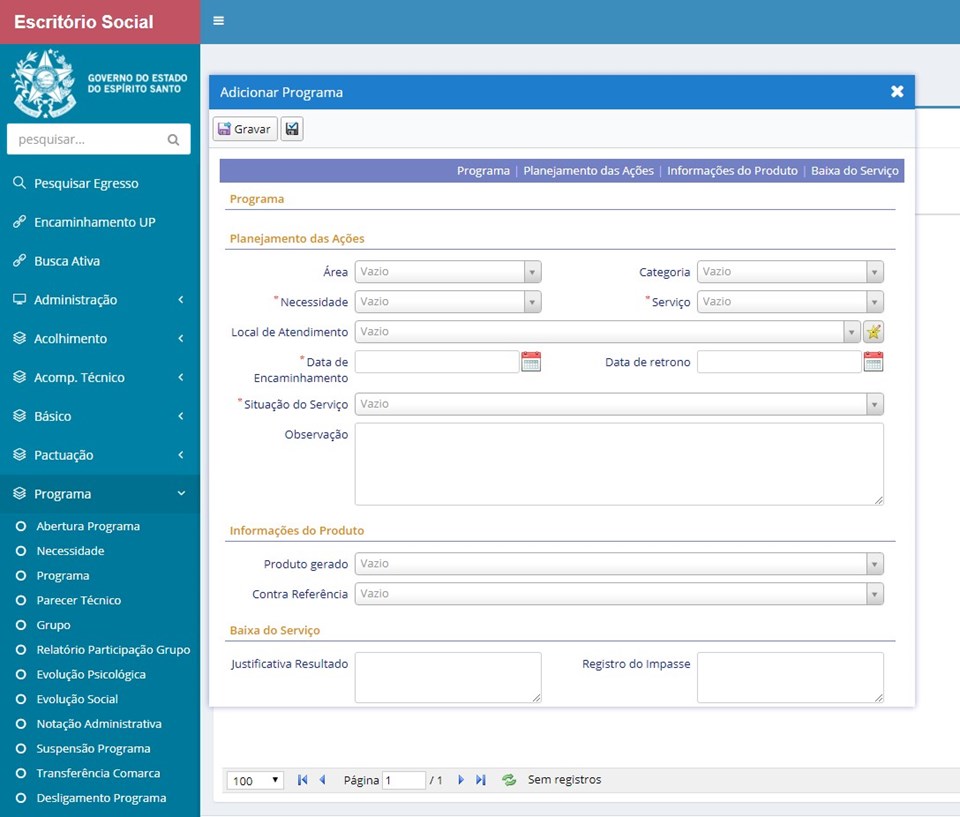Click the search magnifier icon in sidebar
This screenshot has height=817, width=960.
173,140
